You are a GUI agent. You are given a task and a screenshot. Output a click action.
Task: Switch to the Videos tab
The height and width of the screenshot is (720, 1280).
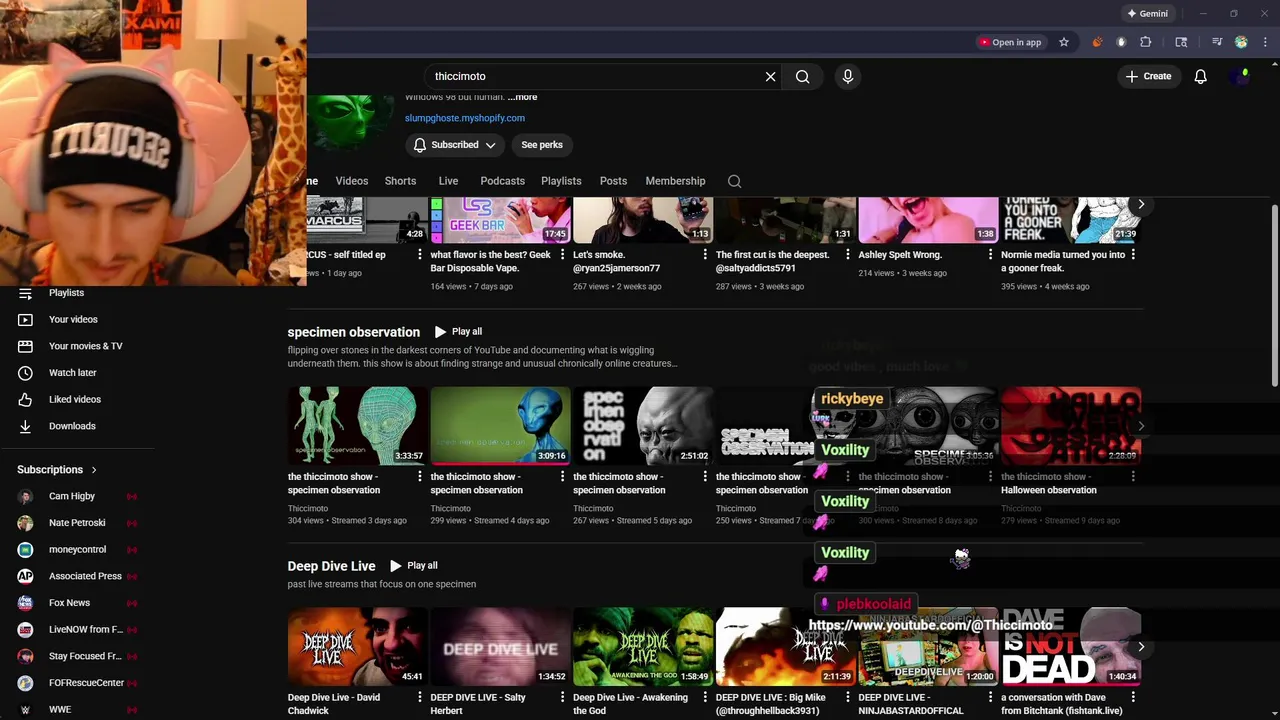351,181
